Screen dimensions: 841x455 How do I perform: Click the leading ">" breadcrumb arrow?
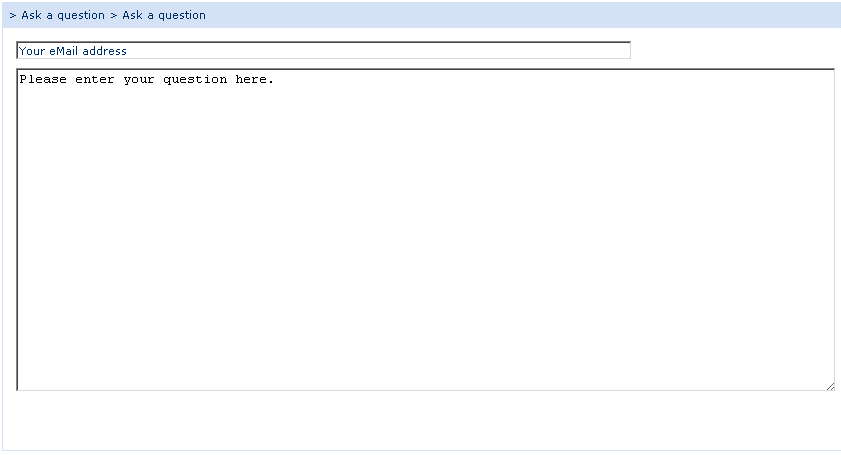click(12, 15)
